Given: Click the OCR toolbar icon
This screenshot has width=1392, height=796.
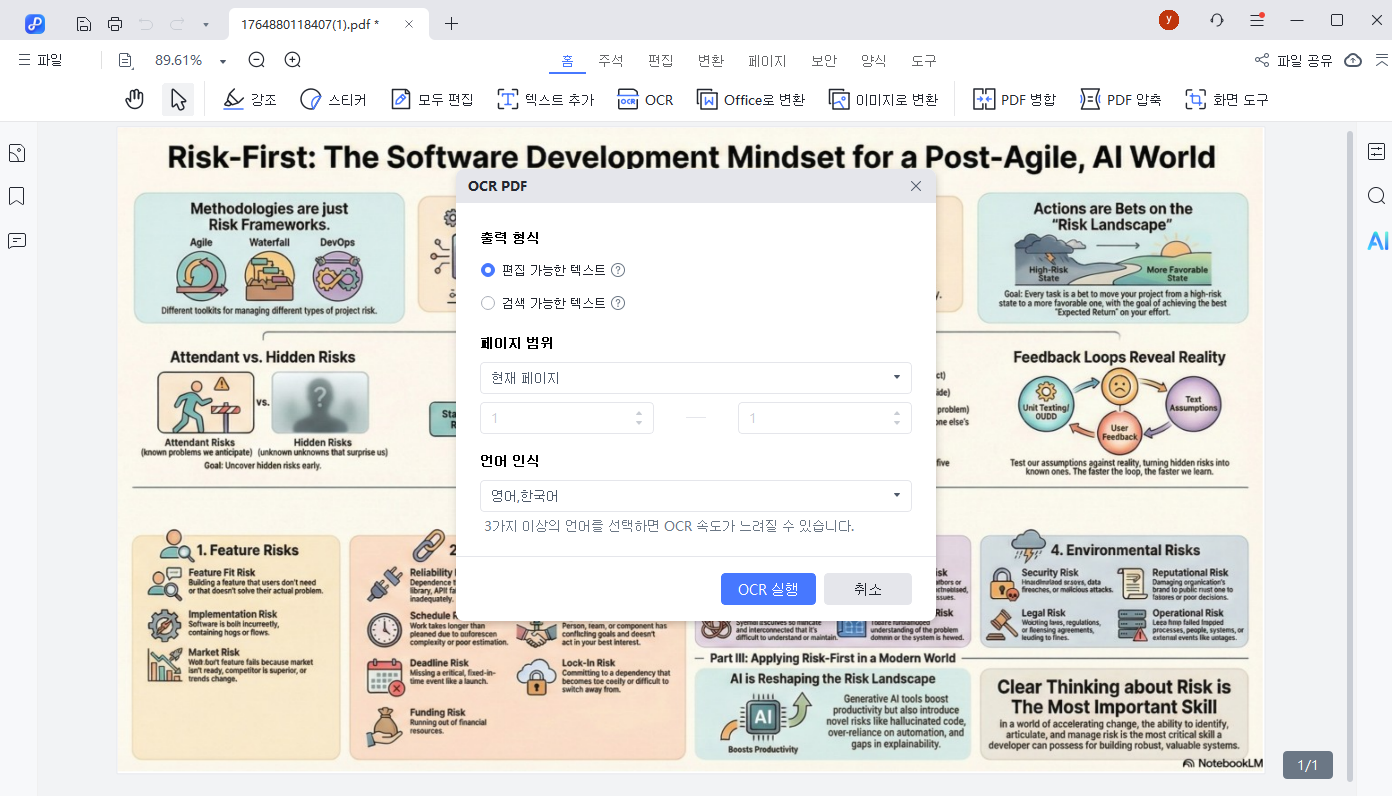Looking at the screenshot, I should (645, 99).
